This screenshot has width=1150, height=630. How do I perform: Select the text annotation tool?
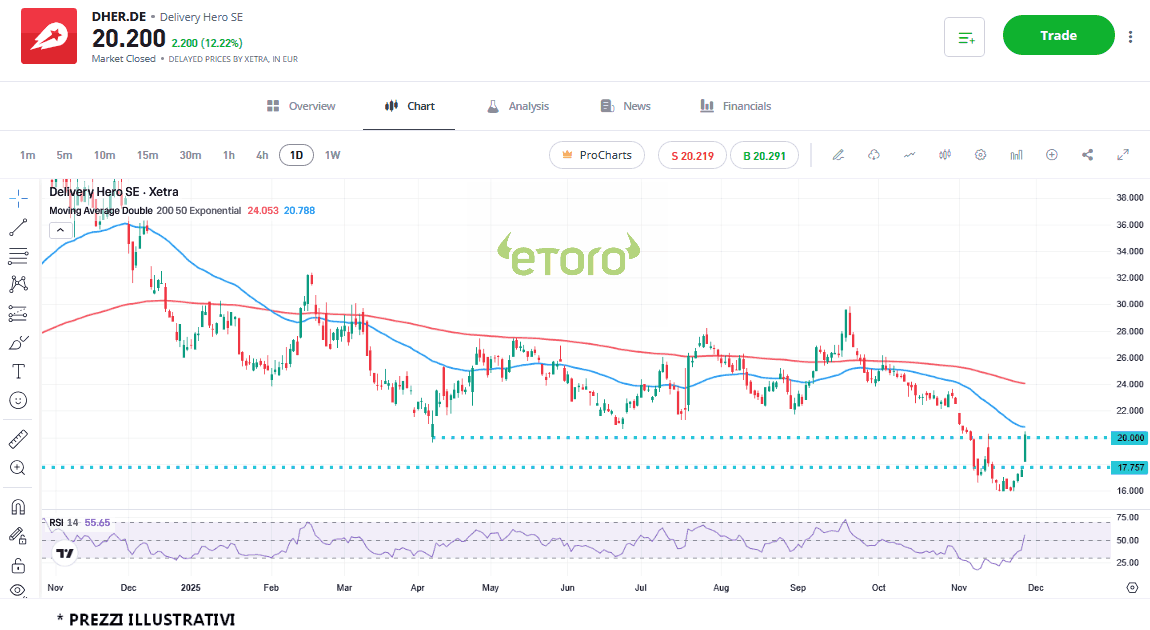[18, 371]
